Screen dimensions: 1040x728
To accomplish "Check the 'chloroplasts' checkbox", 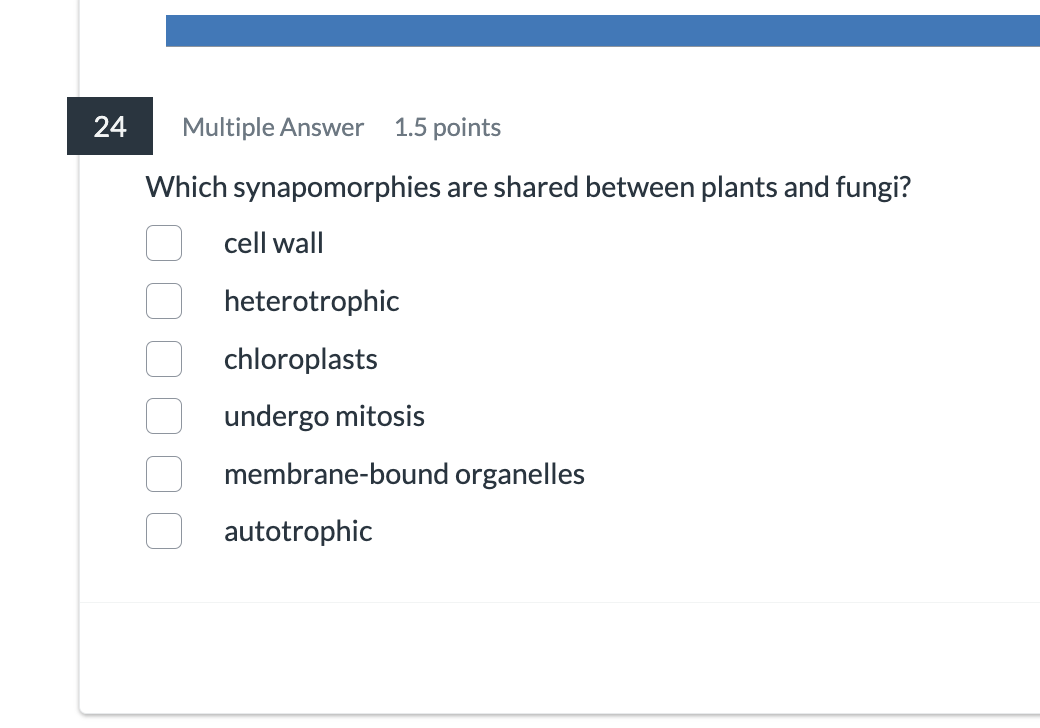I will click(164, 359).
